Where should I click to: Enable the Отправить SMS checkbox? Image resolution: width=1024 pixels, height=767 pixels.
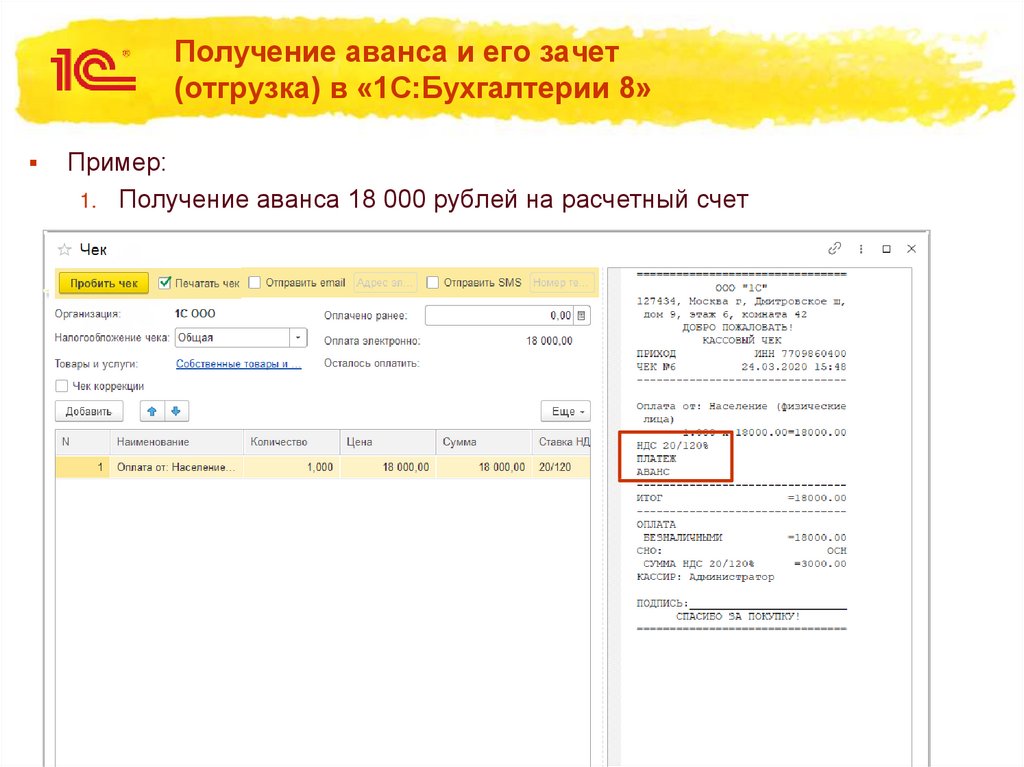point(432,282)
